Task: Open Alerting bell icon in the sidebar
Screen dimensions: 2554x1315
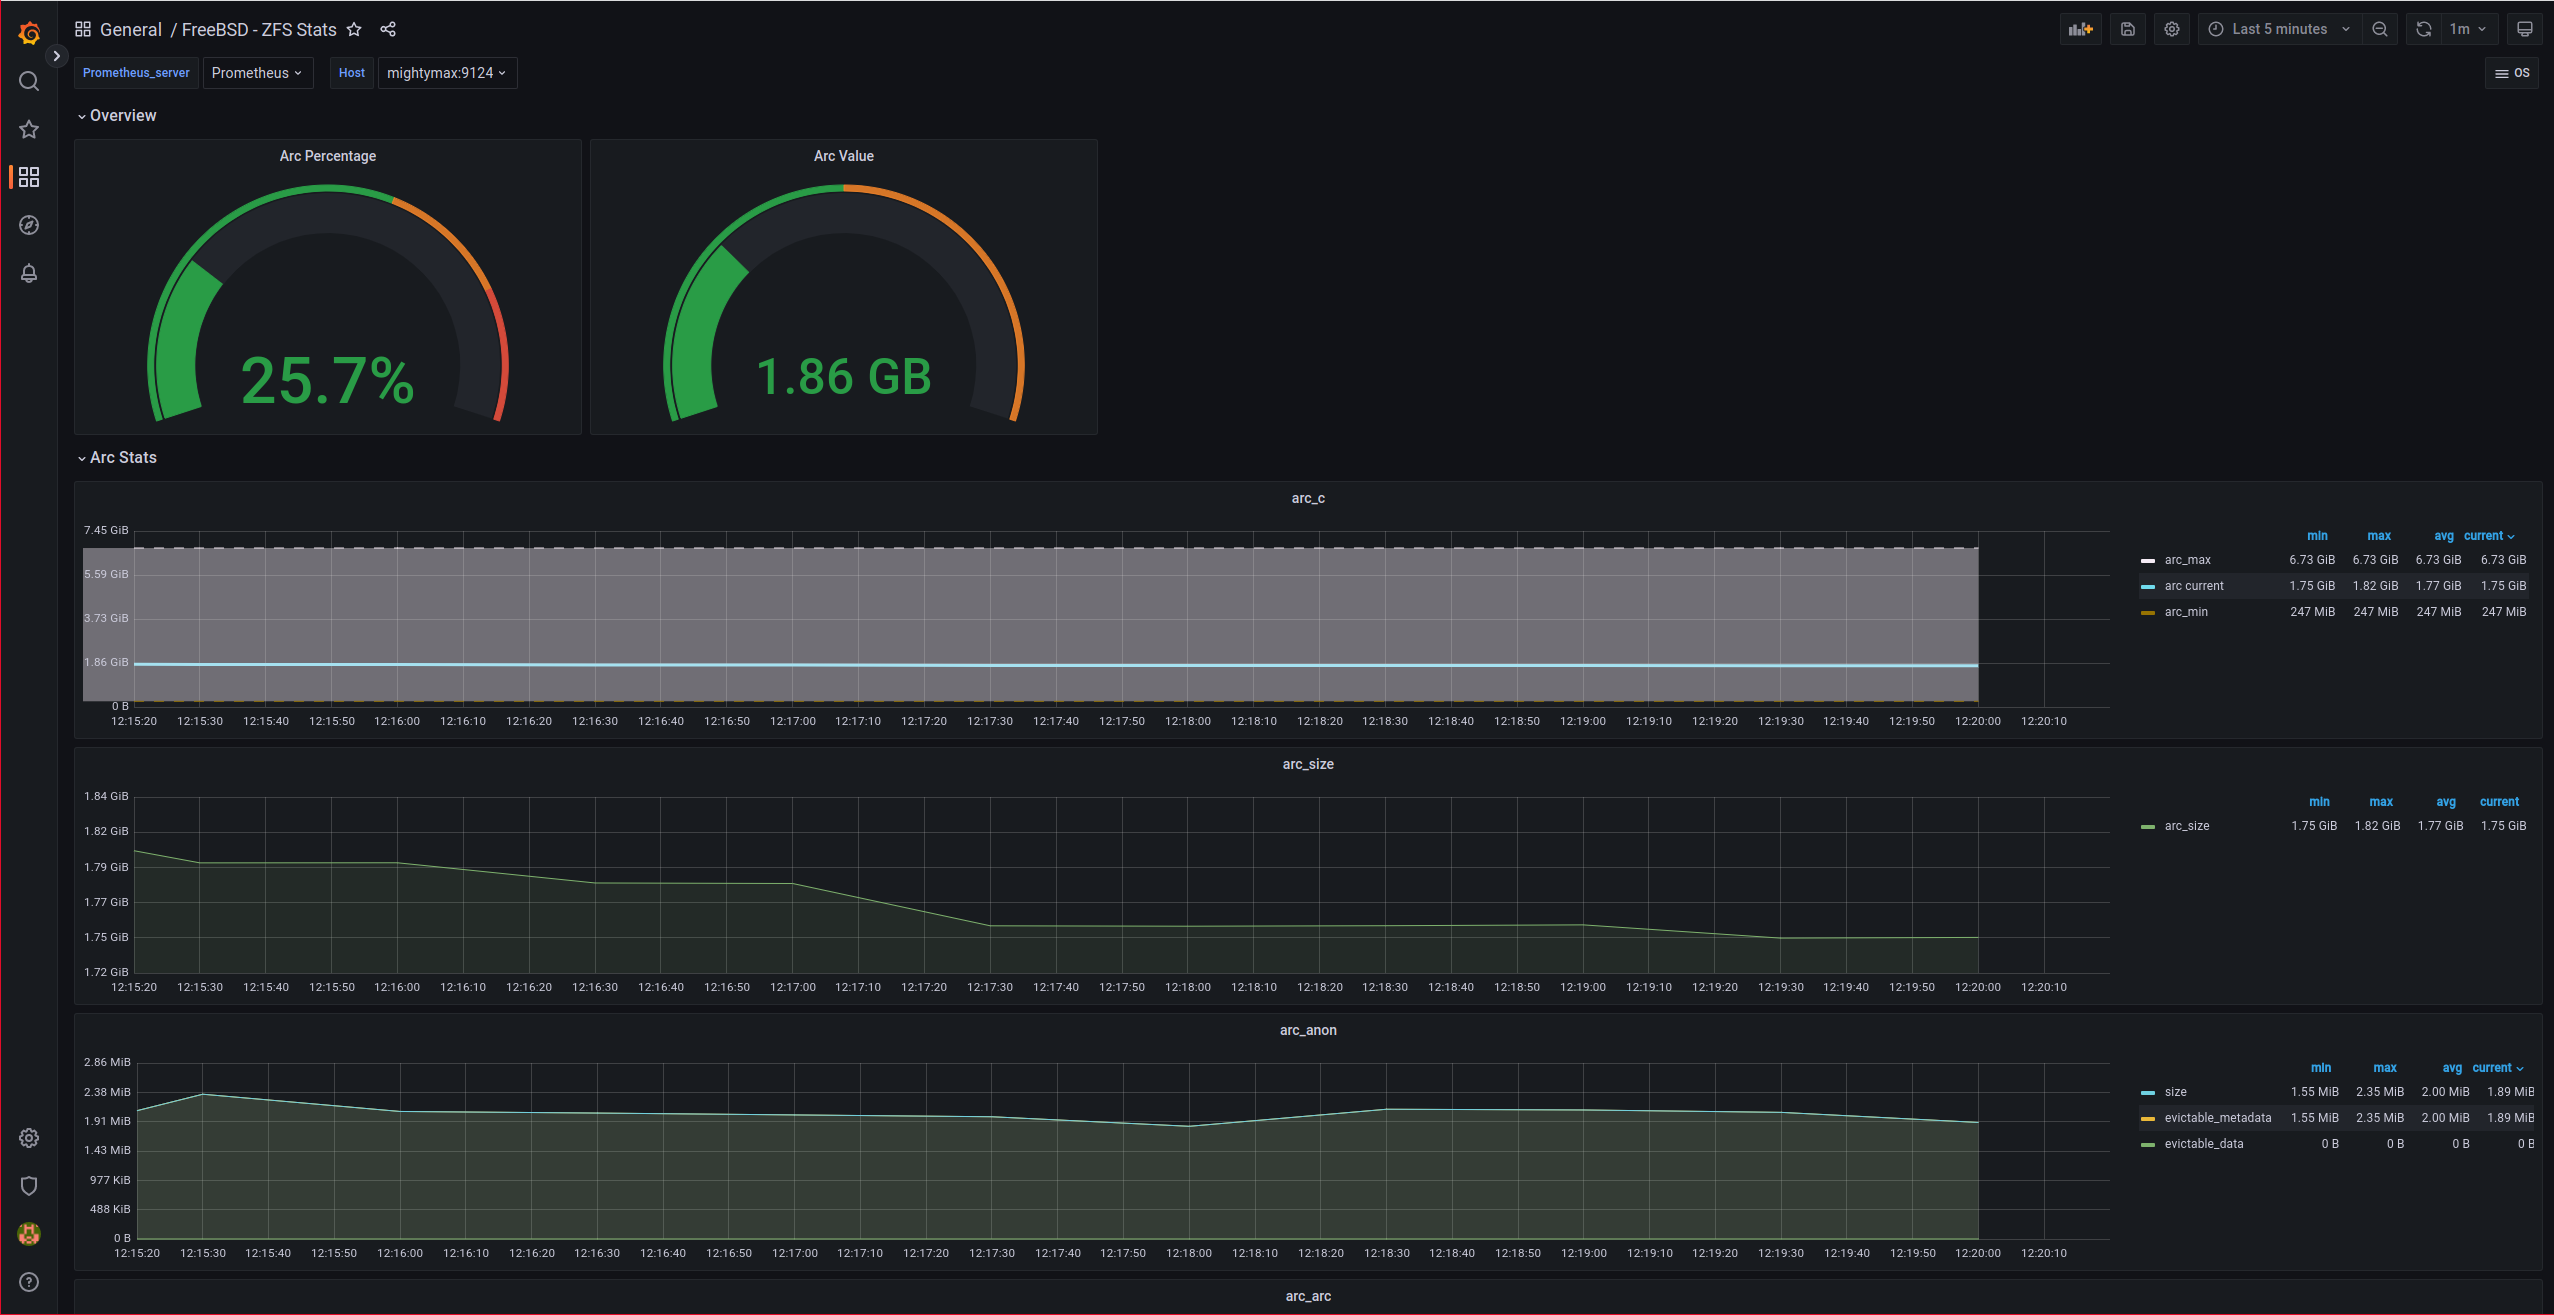Action: coord(29,273)
